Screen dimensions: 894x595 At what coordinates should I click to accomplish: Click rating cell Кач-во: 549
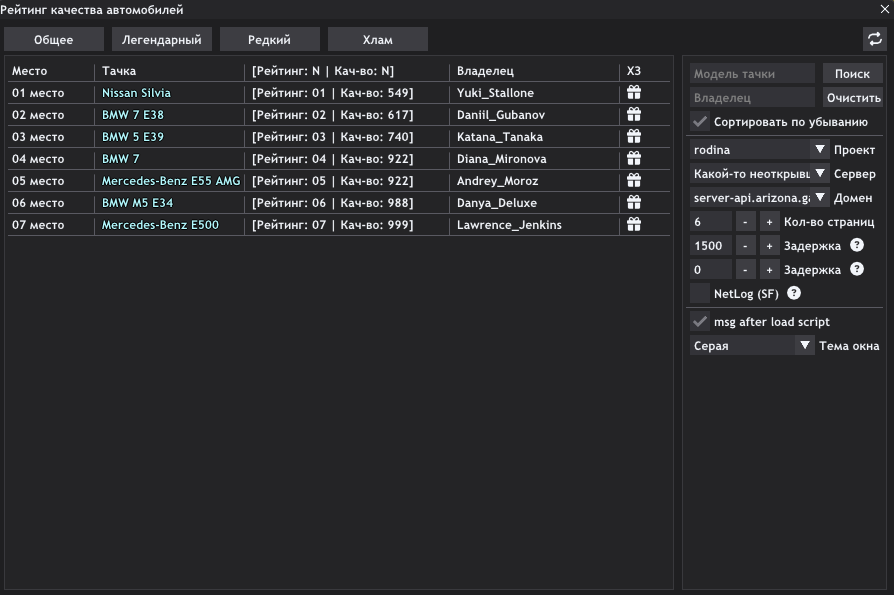[x=332, y=92]
